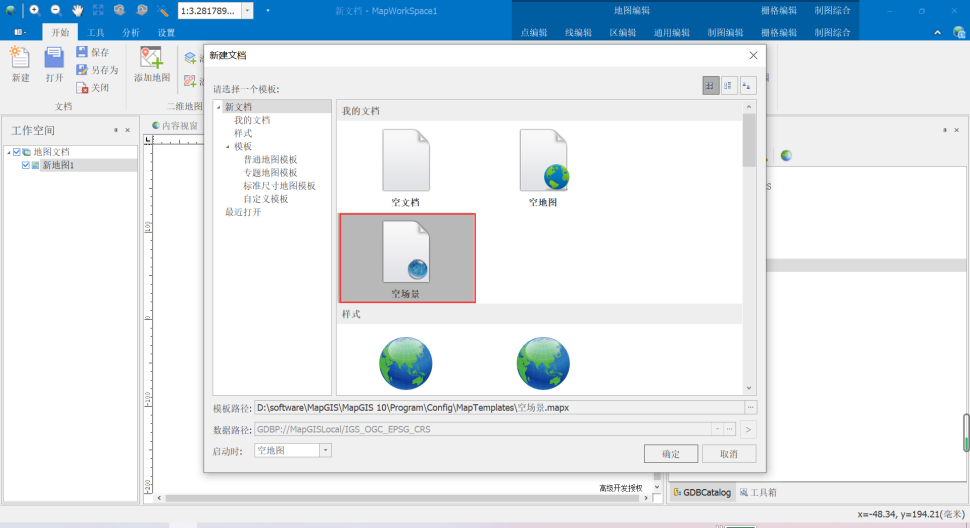Viewport: 970px width, 528px height.
Task: Click the > button beside data path
Action: coord(748,429)
